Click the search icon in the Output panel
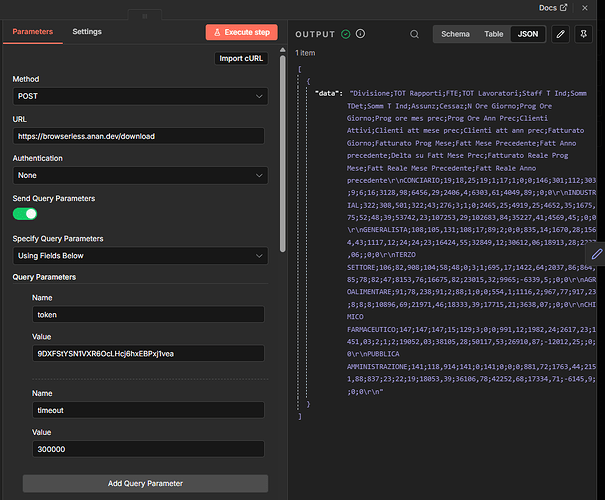 tap(415, 34)
